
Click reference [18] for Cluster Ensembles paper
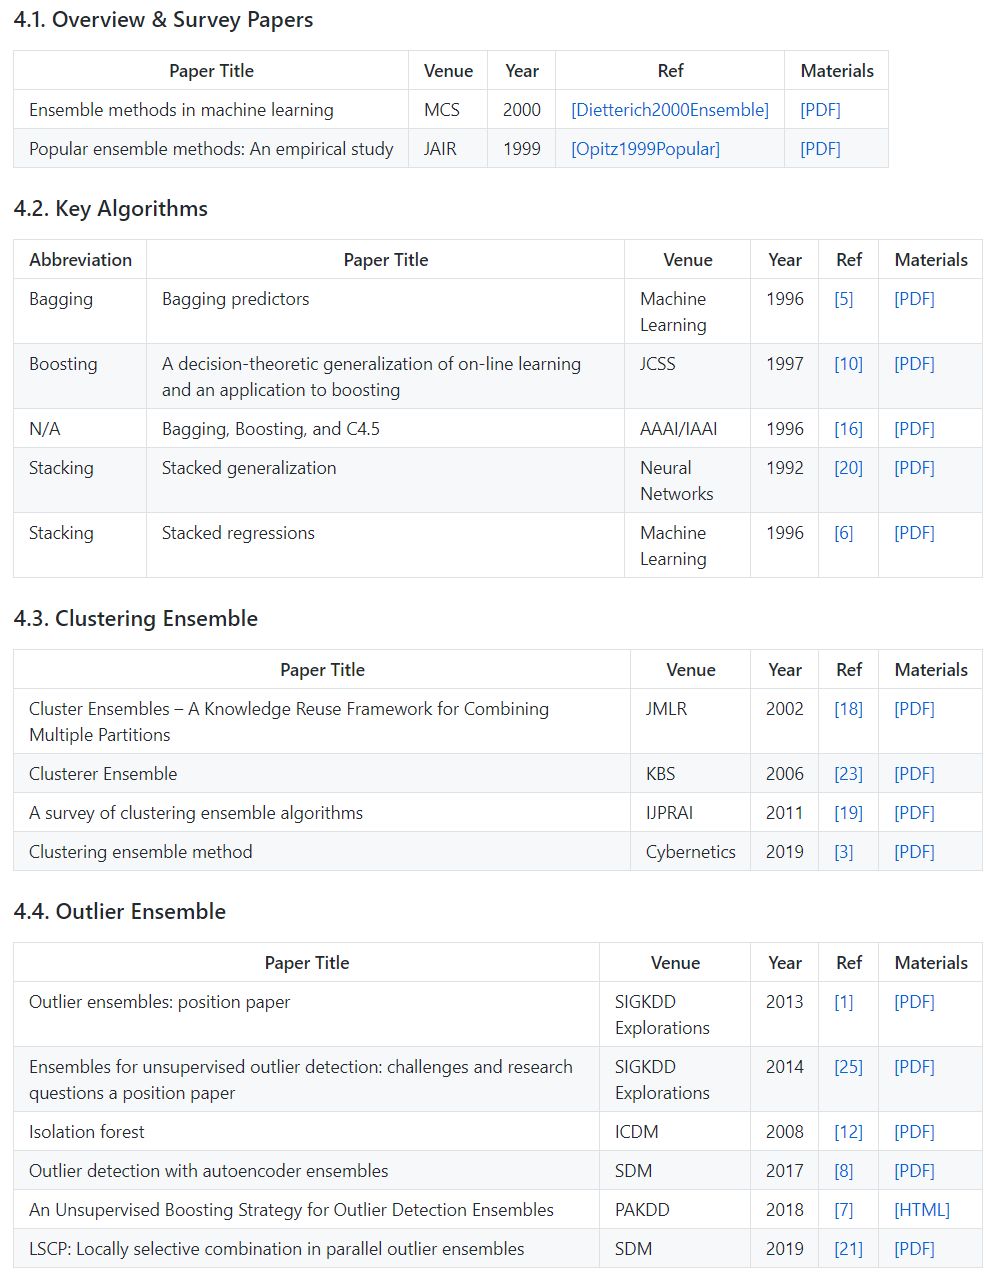click(x=848, y=709)
